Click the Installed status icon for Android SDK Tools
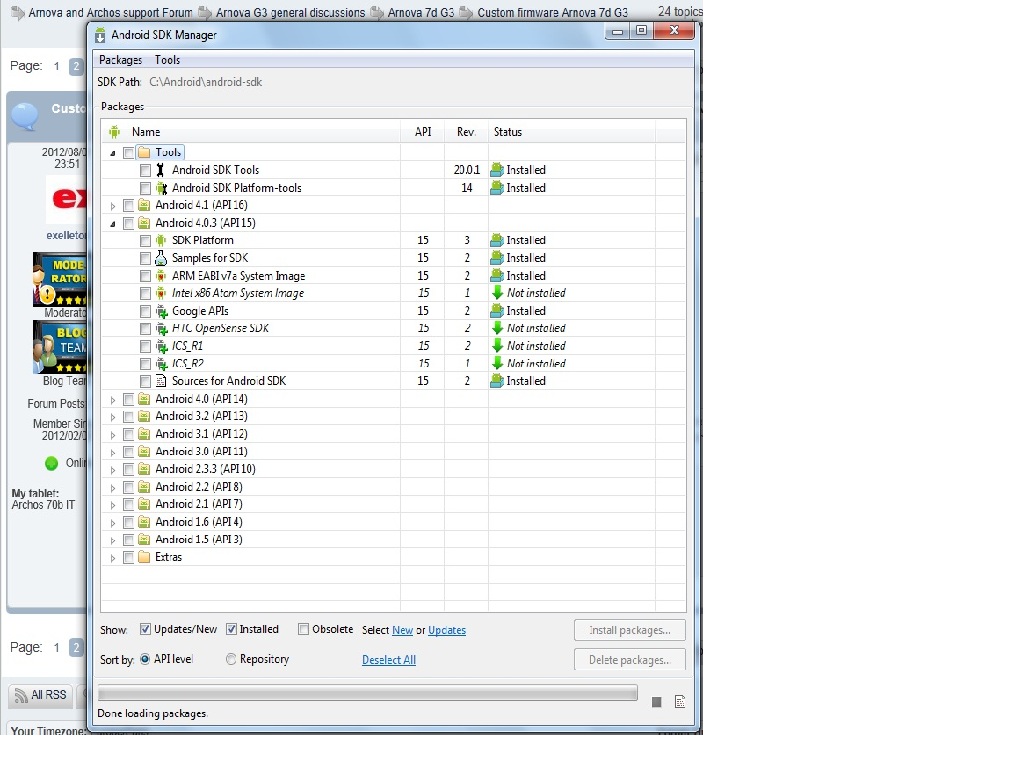The width and height of the screenshot is (1024, 768). pos(497,170)
